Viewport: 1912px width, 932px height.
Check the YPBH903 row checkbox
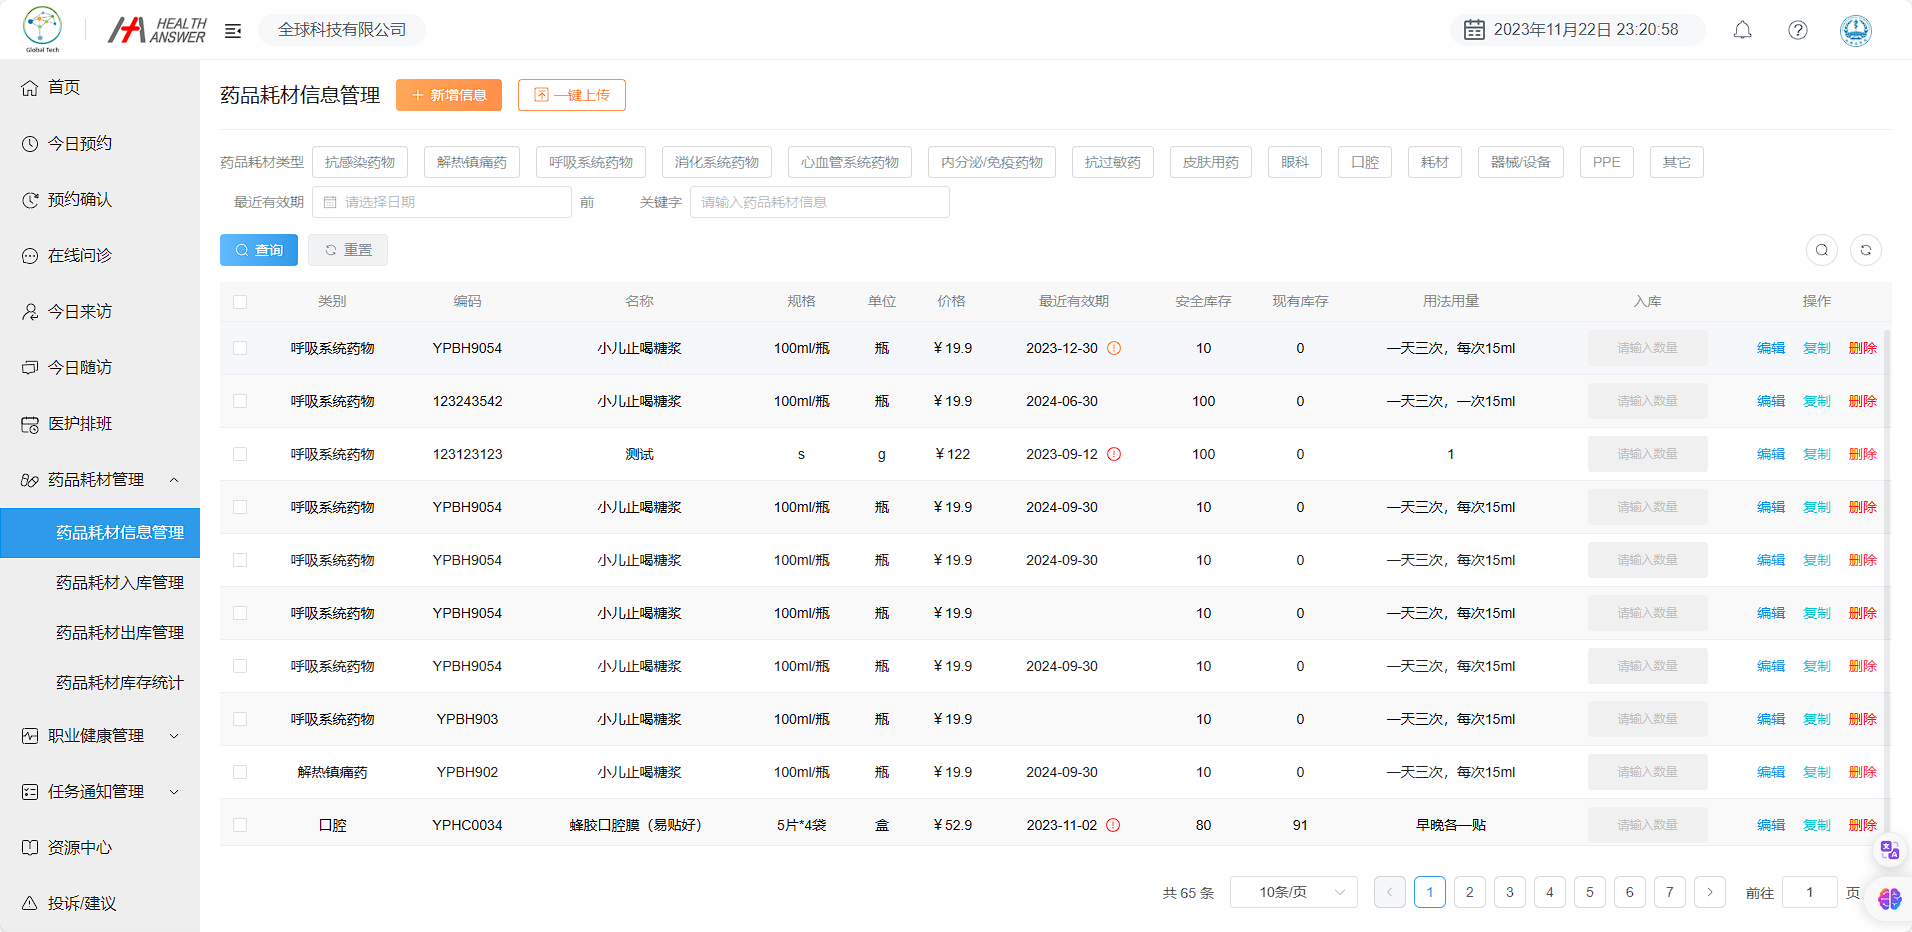[x=240, y=719]
